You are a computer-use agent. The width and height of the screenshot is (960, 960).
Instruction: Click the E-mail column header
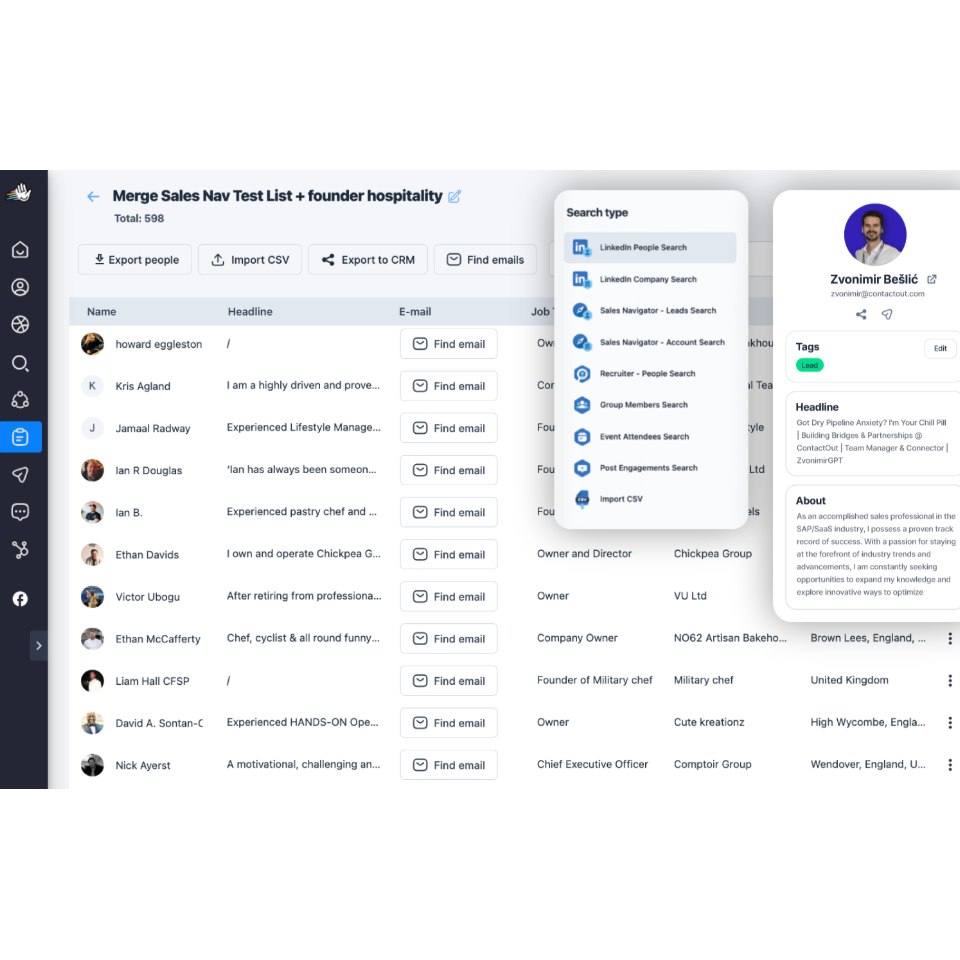pos(415,312)
